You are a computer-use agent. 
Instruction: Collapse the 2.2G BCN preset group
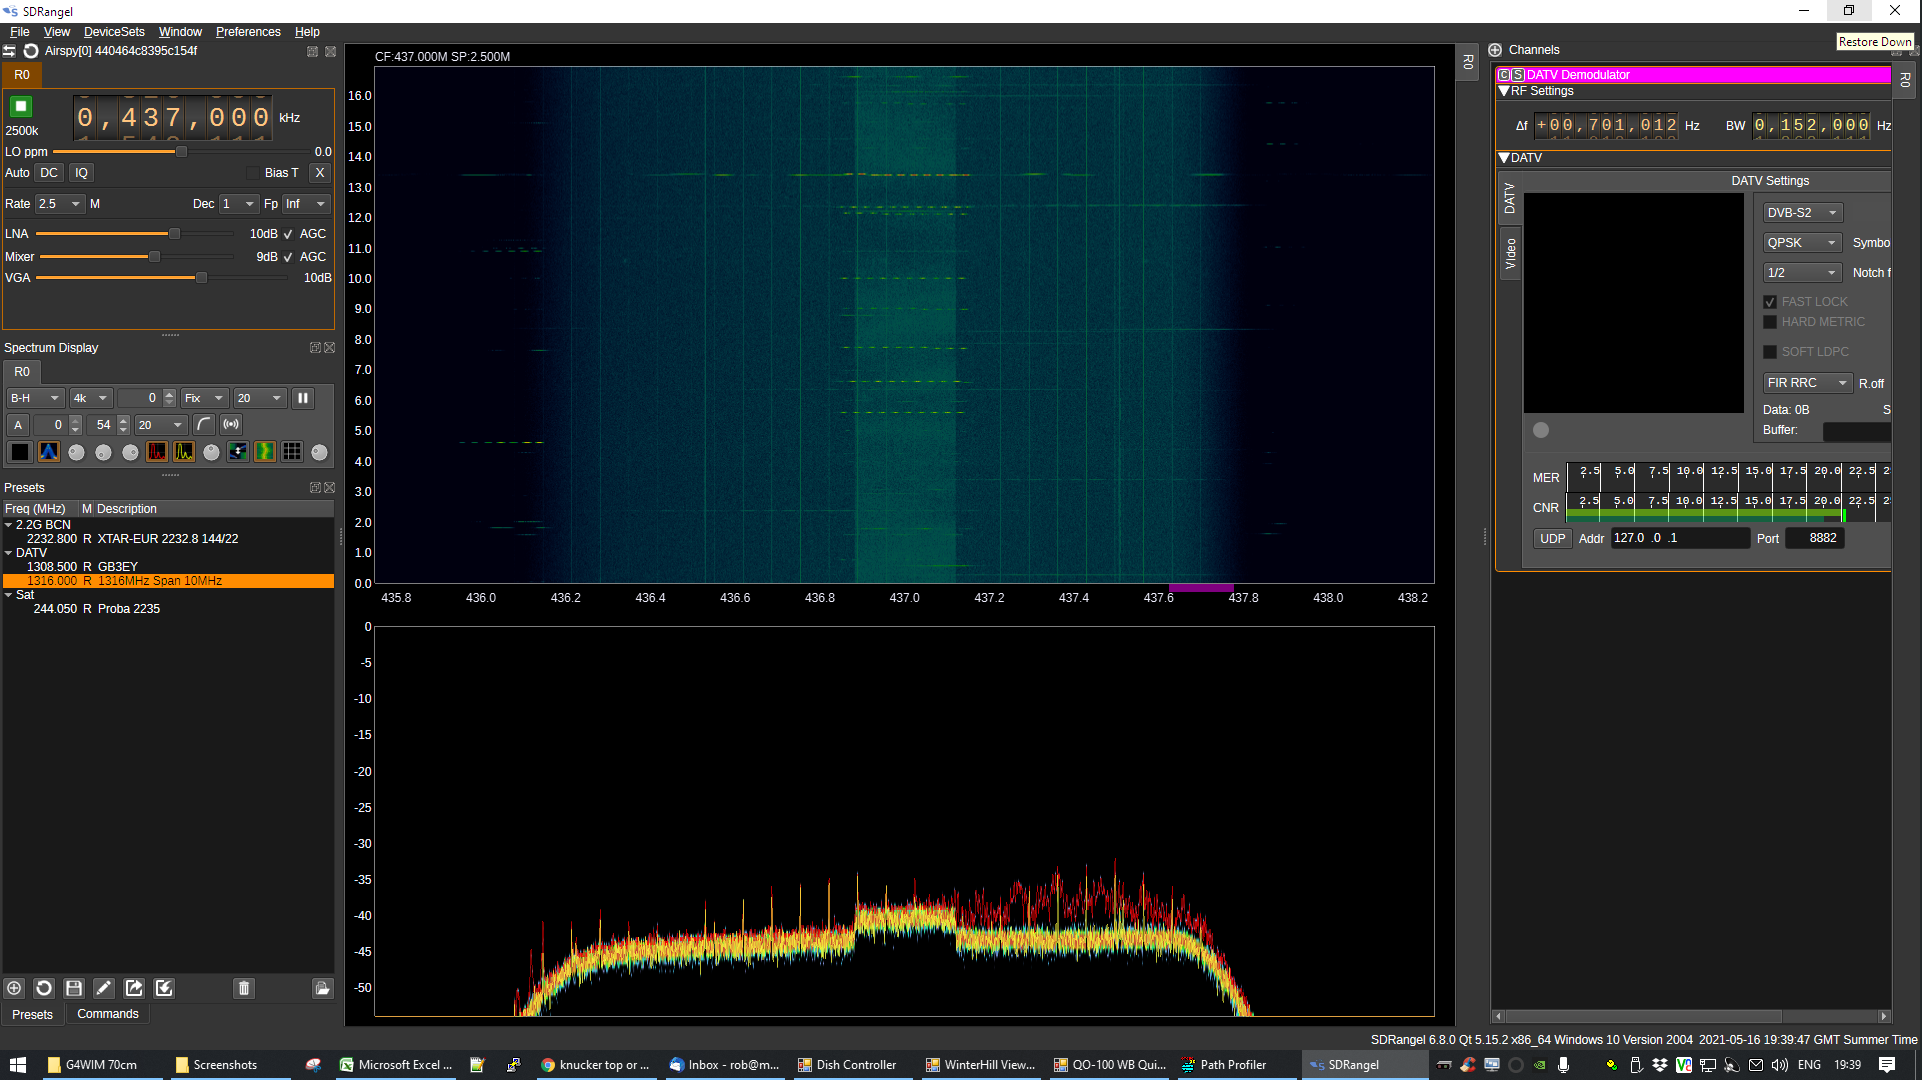coord(9,525)
